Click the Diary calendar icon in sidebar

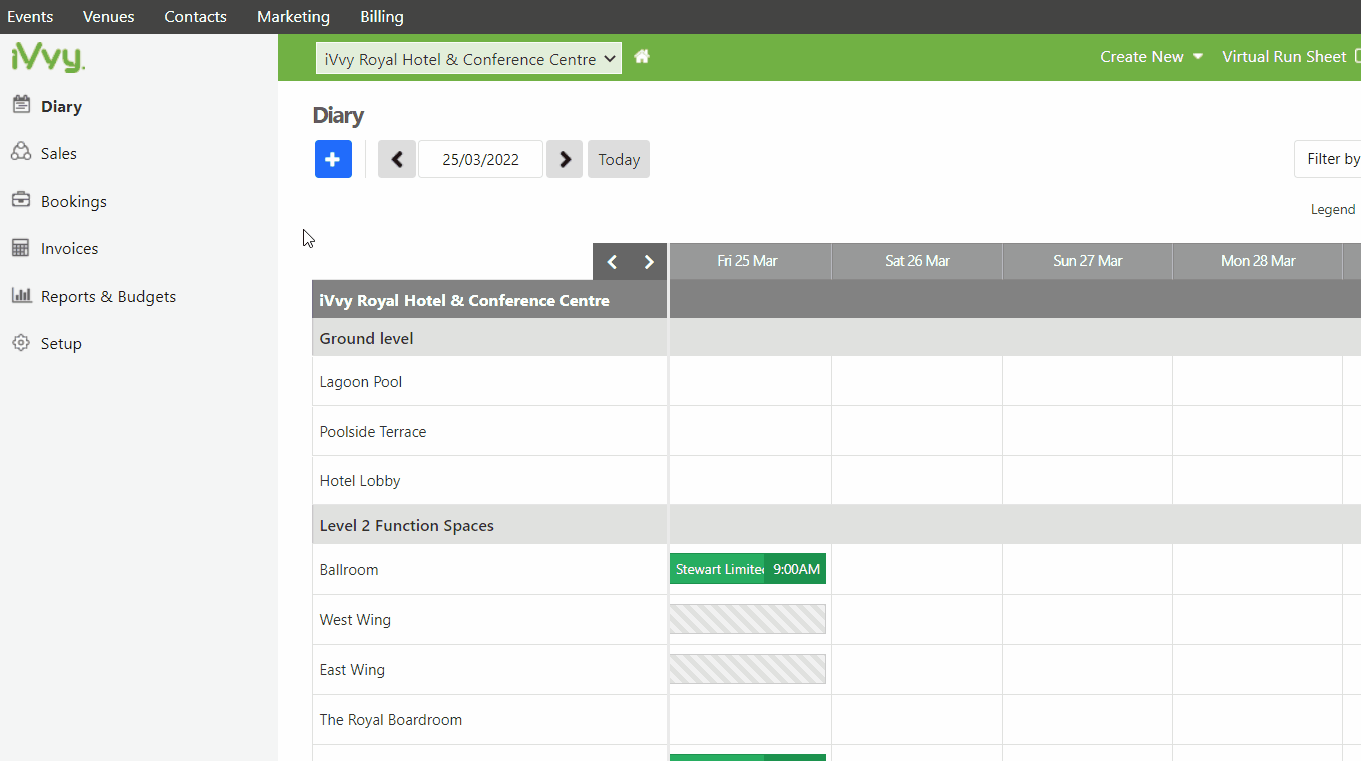coord(21,105)
